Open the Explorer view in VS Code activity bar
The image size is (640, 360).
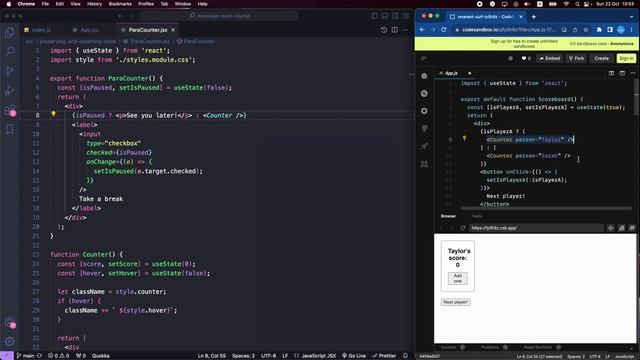(x=9, y=32)
